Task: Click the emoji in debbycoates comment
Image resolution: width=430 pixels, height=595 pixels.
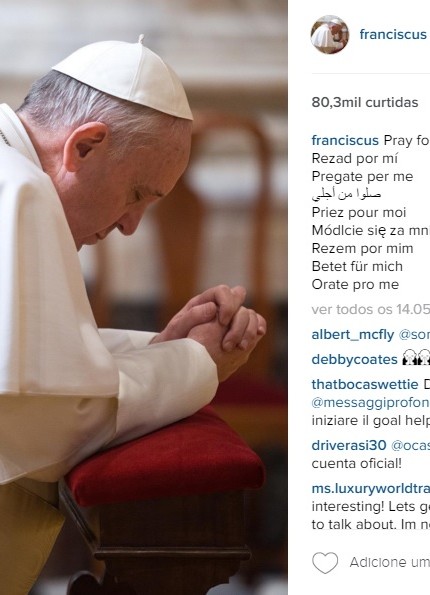Action: pos(416,359)
